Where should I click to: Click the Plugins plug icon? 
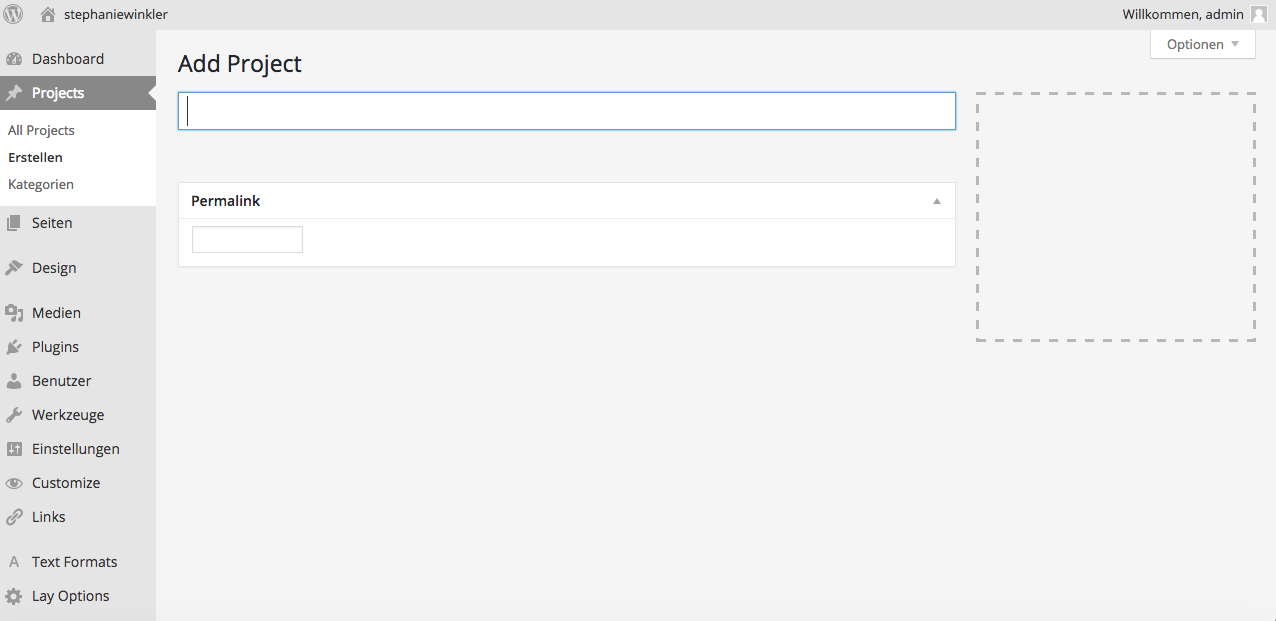(x=14, y=347)
